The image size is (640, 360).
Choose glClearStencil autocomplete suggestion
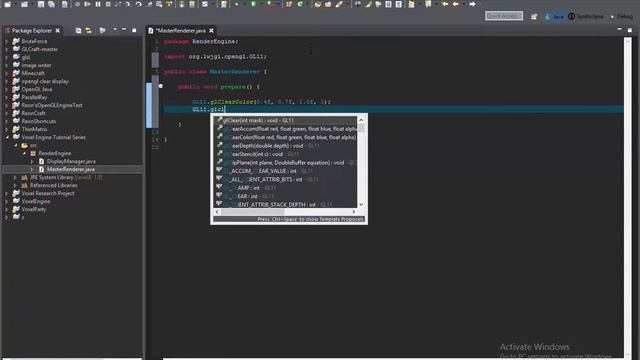[286, 154]
